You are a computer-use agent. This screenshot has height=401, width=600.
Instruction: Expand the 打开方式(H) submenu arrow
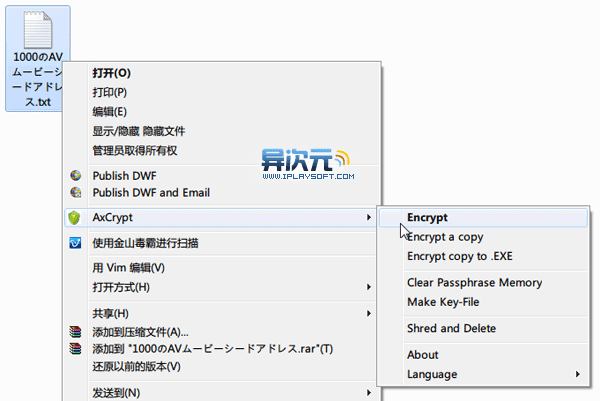pyautogui.click(x=370, y=288)
